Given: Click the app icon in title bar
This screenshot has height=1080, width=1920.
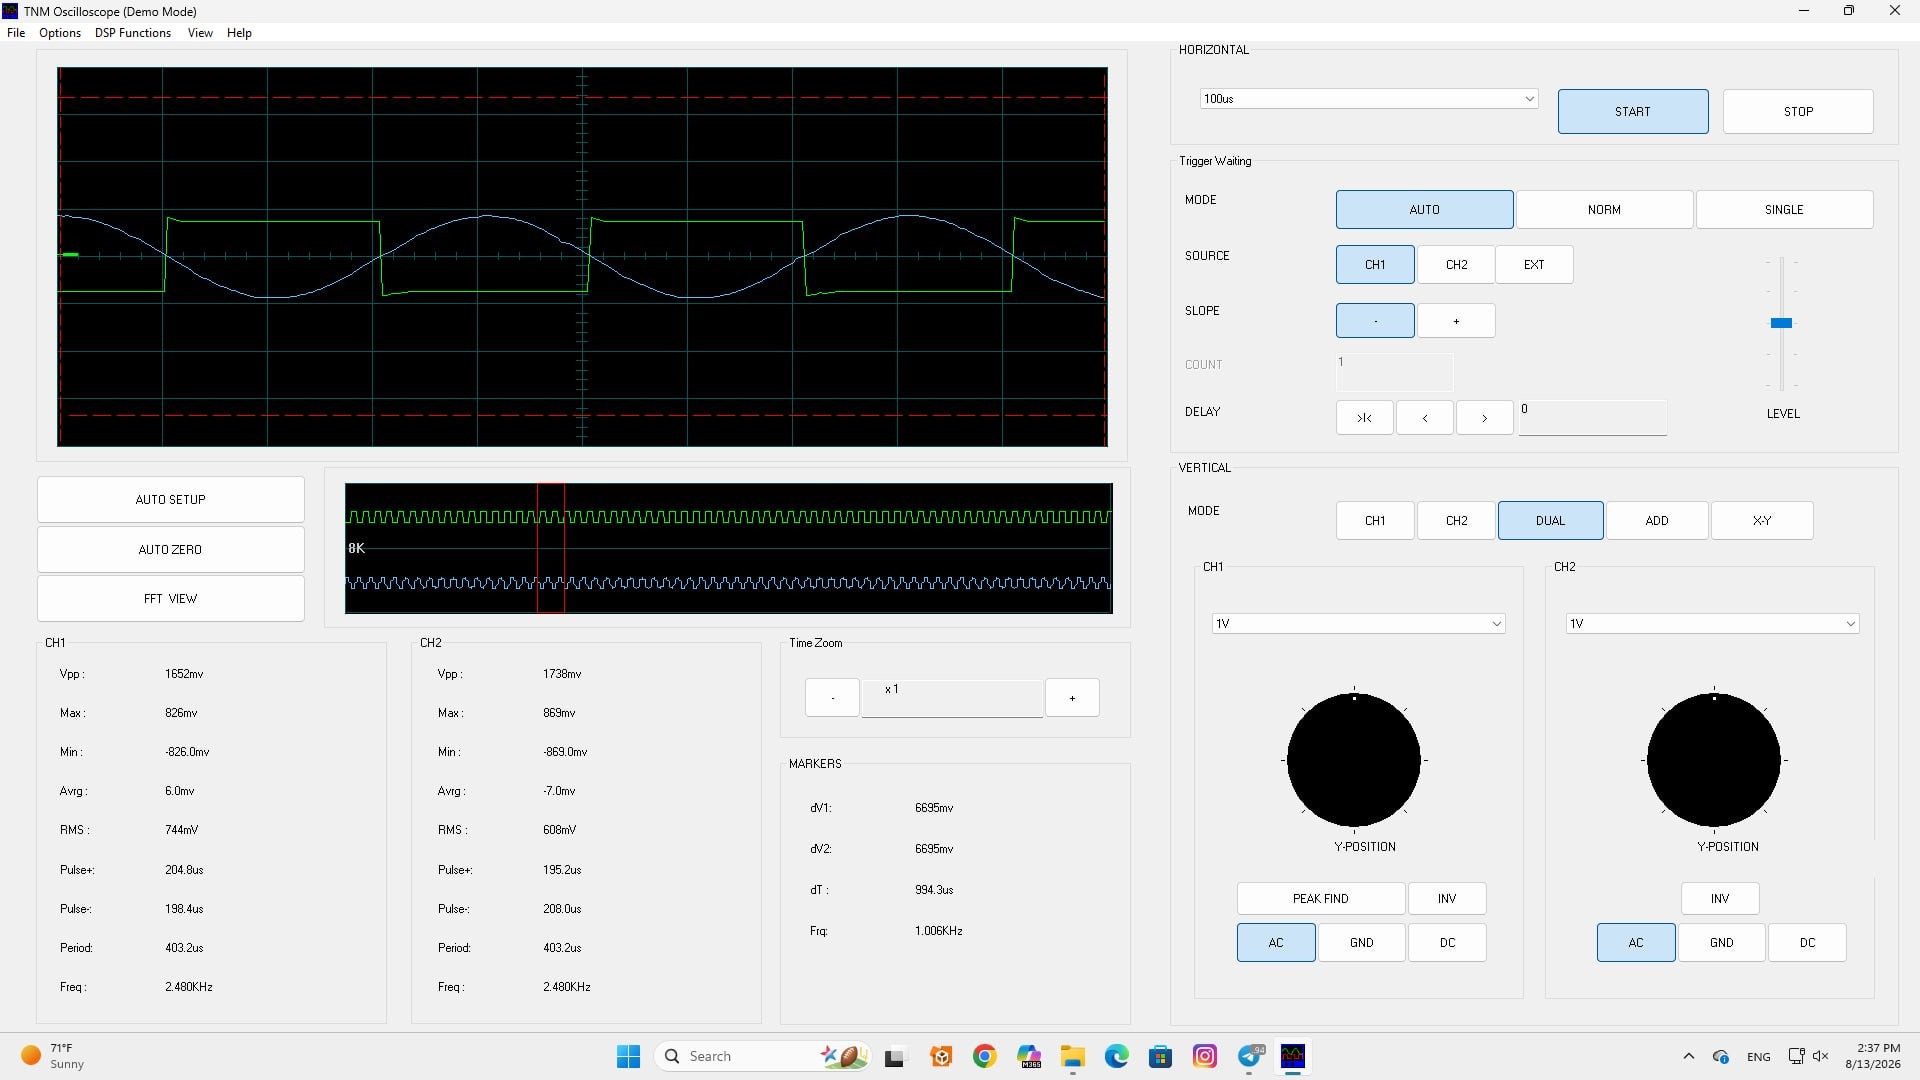Looking at the screenshot, I should pos(11,11).
